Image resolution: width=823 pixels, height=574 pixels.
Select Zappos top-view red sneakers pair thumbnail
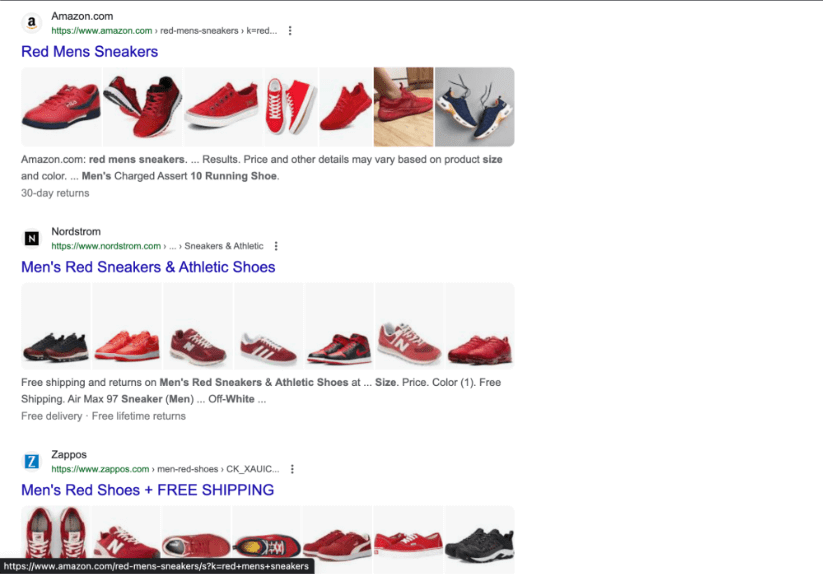[56, 539]
